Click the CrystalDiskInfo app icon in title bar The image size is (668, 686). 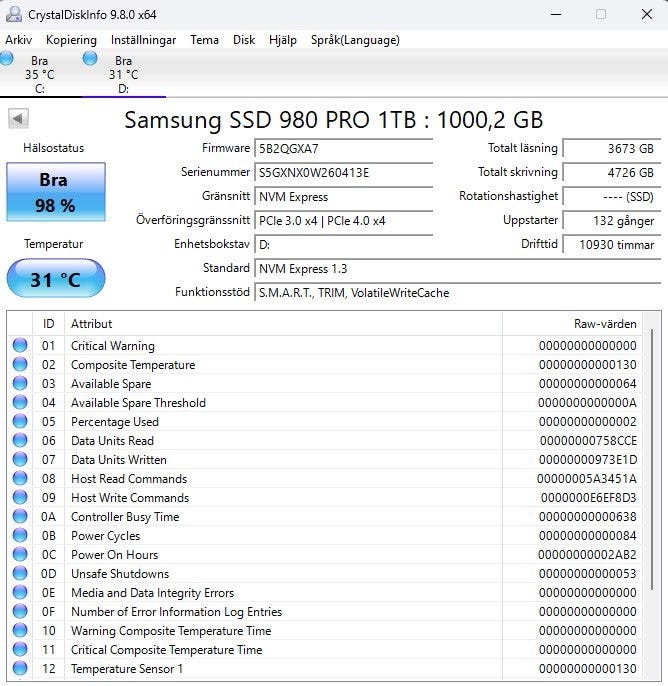coord(14,14)
